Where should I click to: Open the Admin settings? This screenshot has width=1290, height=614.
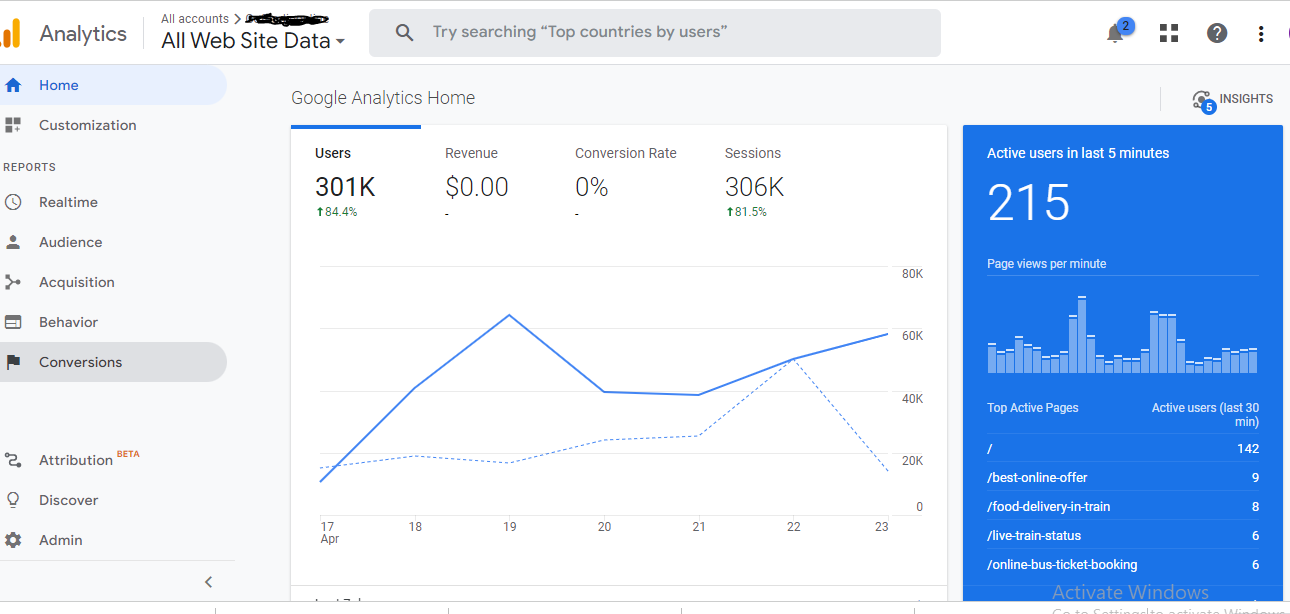tap(60, 539)
